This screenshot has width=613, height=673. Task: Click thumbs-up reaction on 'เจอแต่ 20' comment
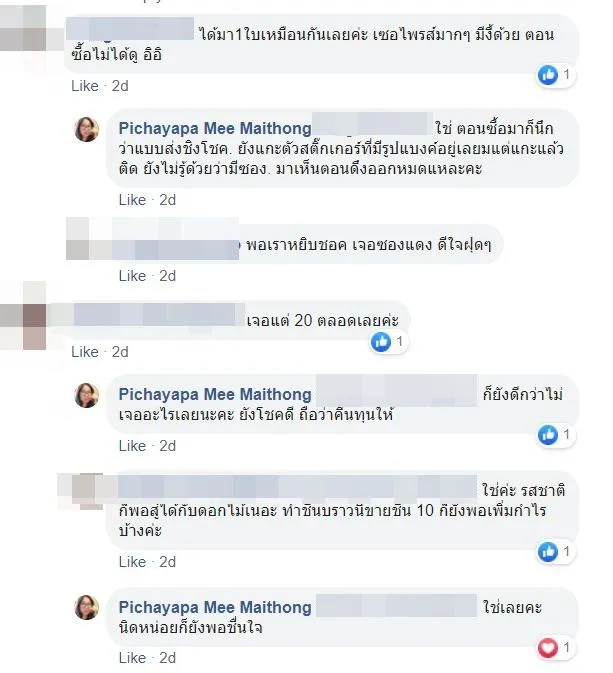381,342
